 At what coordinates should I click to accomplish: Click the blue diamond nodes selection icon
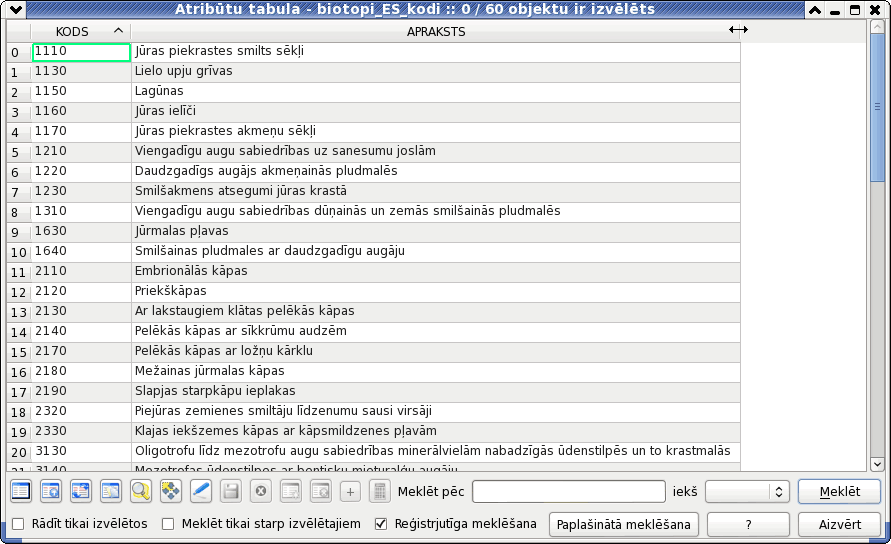[170, 491]
